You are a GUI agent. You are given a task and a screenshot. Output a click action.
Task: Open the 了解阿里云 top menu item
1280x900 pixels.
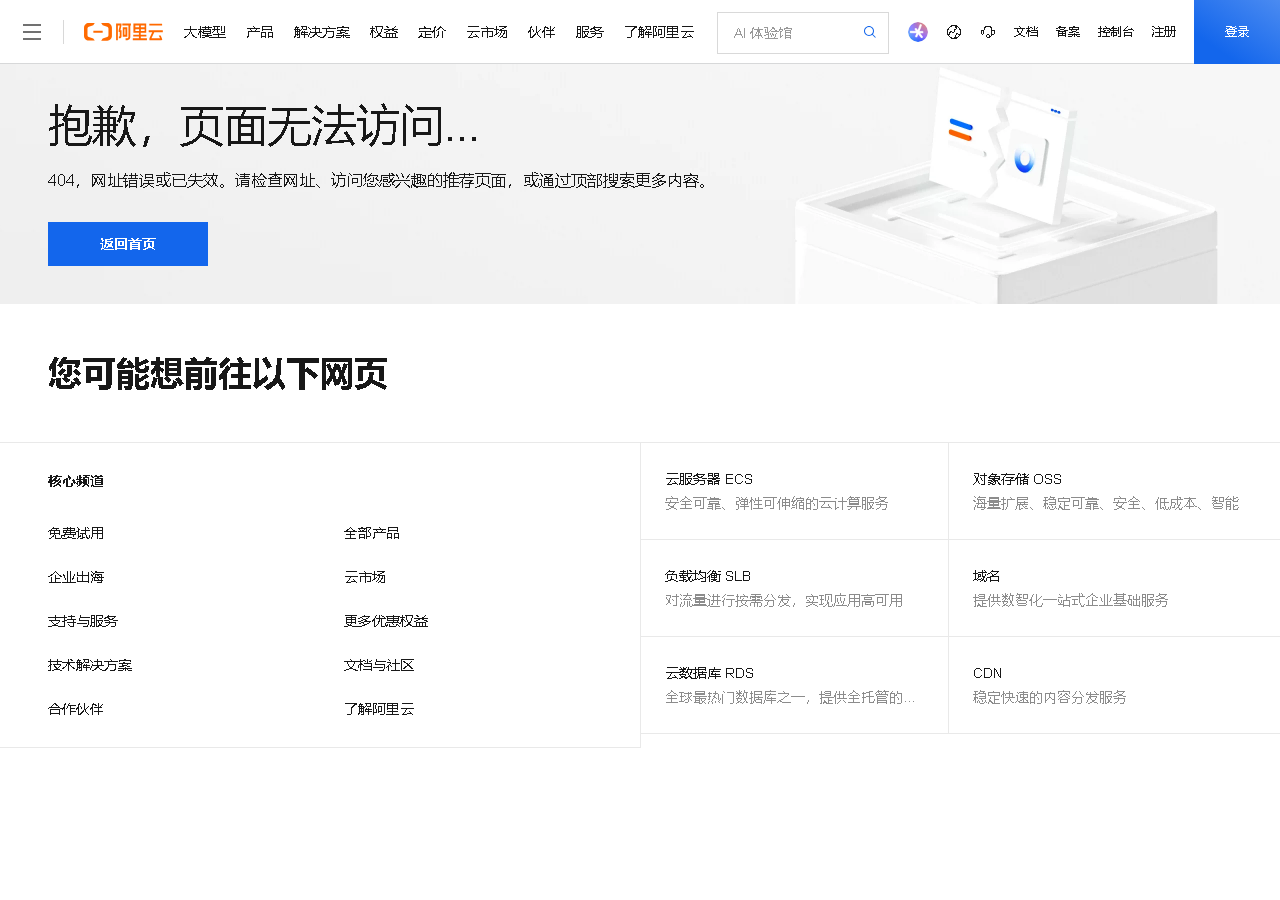click(x=659, y=32)
